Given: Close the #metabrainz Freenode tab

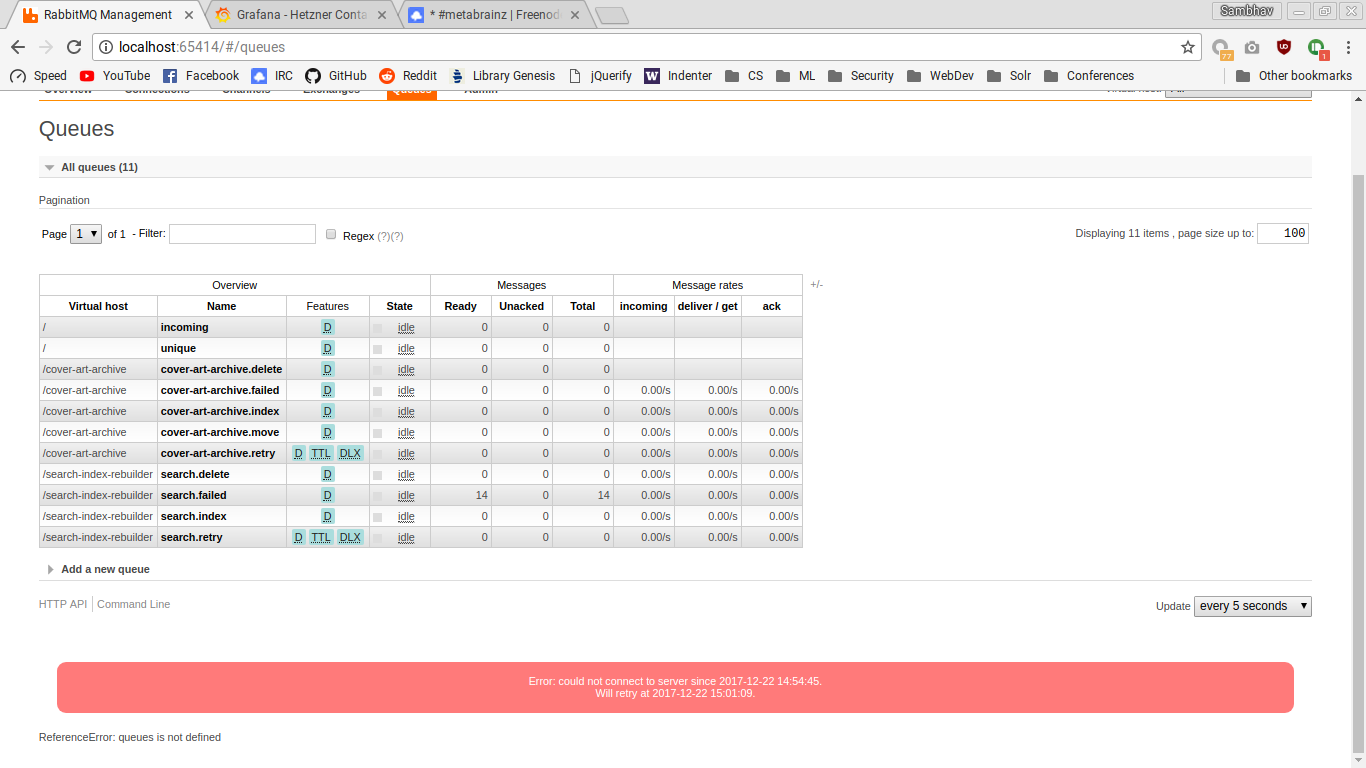Looking at the screenshot, I should click(575, 15).
